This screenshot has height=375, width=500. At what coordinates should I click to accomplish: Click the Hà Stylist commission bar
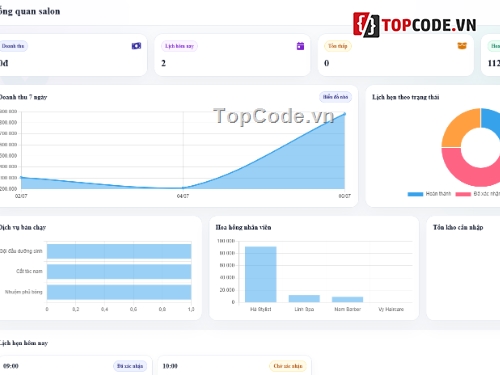(x=261, y=274)
